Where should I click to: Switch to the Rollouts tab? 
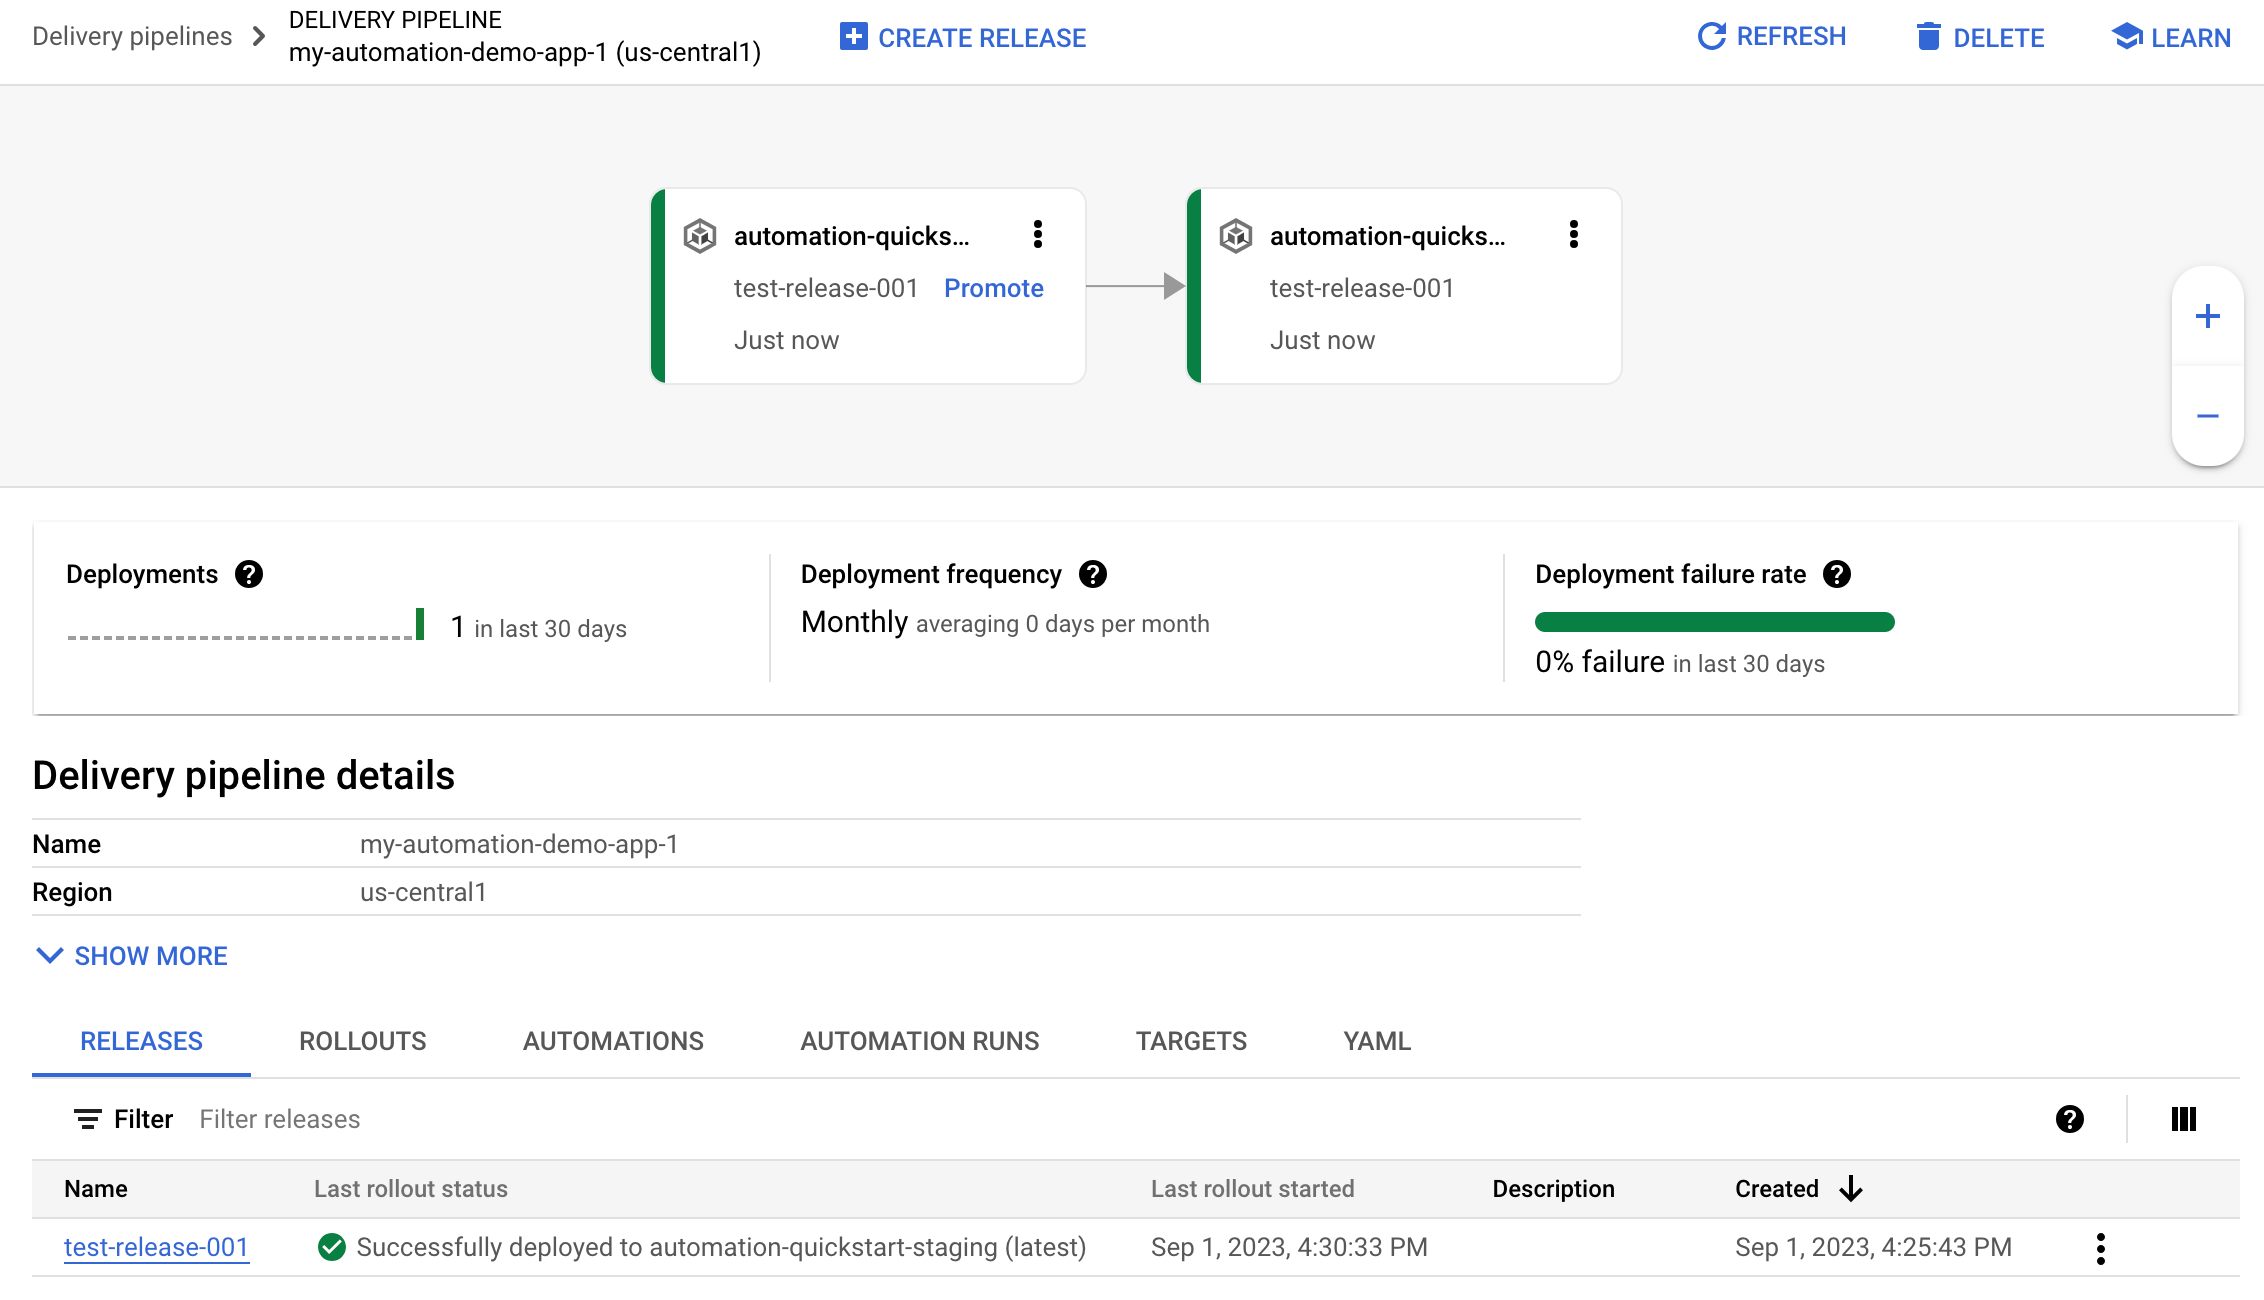(x=362, y=1040)
